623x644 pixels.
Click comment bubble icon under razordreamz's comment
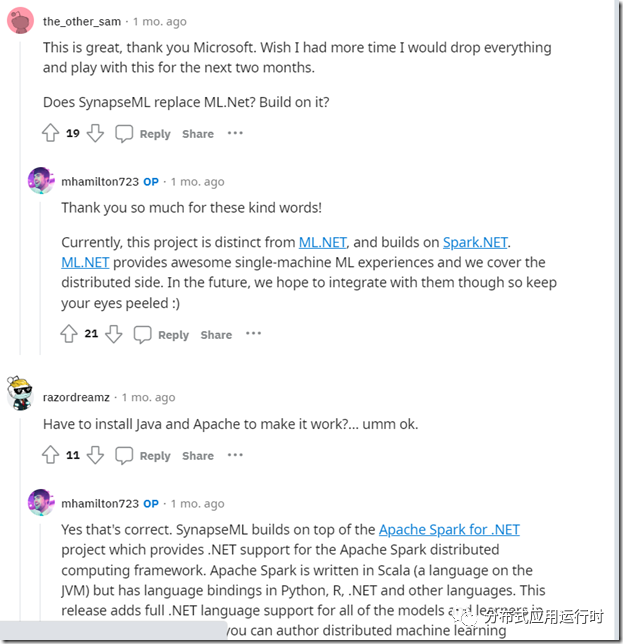click(124, 455)
